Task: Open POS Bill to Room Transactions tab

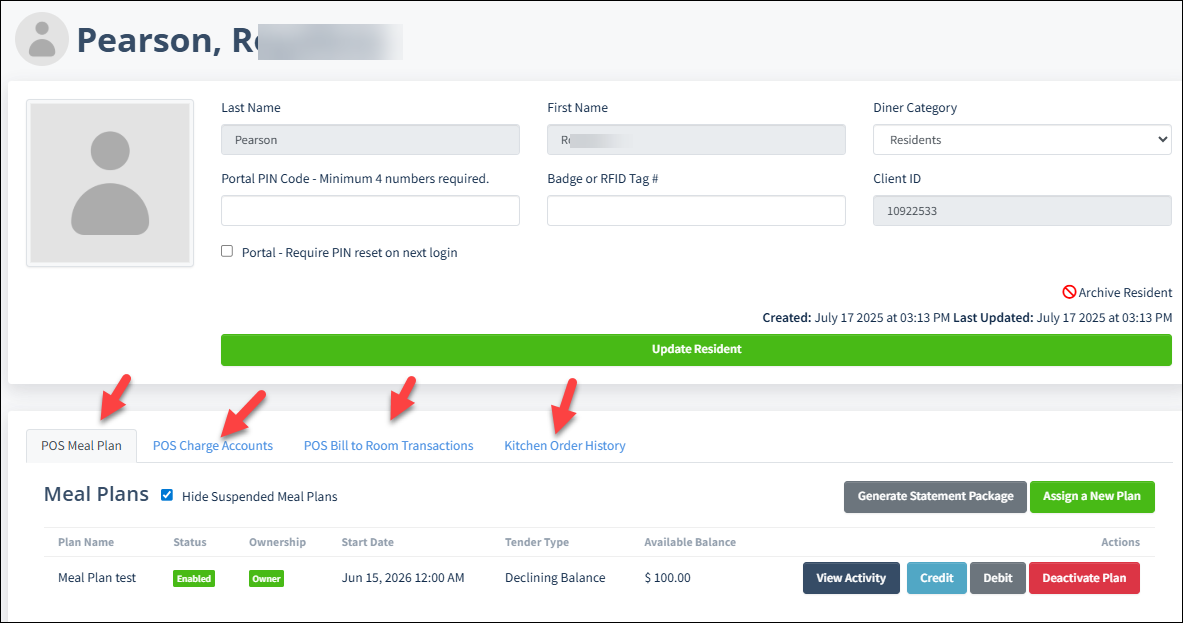Action: pos(389,446)
